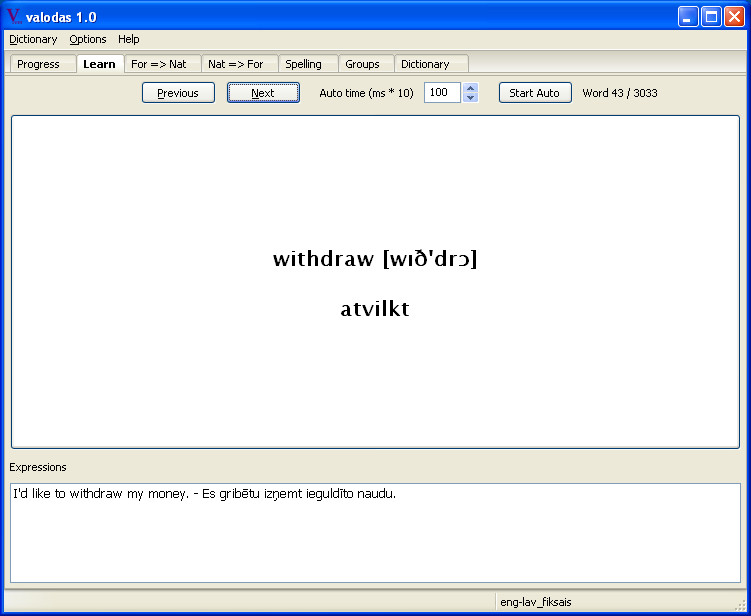
Task: Minimize the valodas window
Action: (x=688, y=17)
